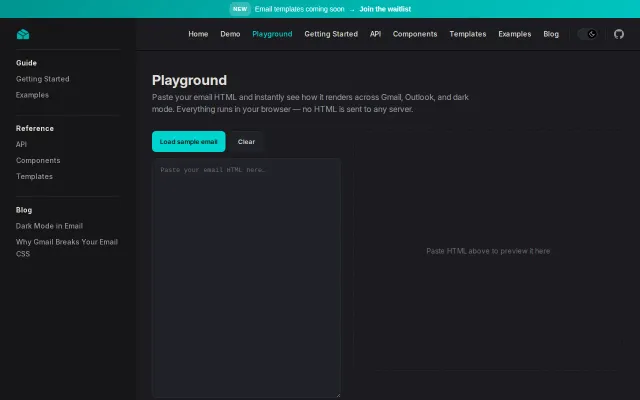Click the 'Paste HTML above to preview' placeholder

pyautogui.click(x=488, y=251)
